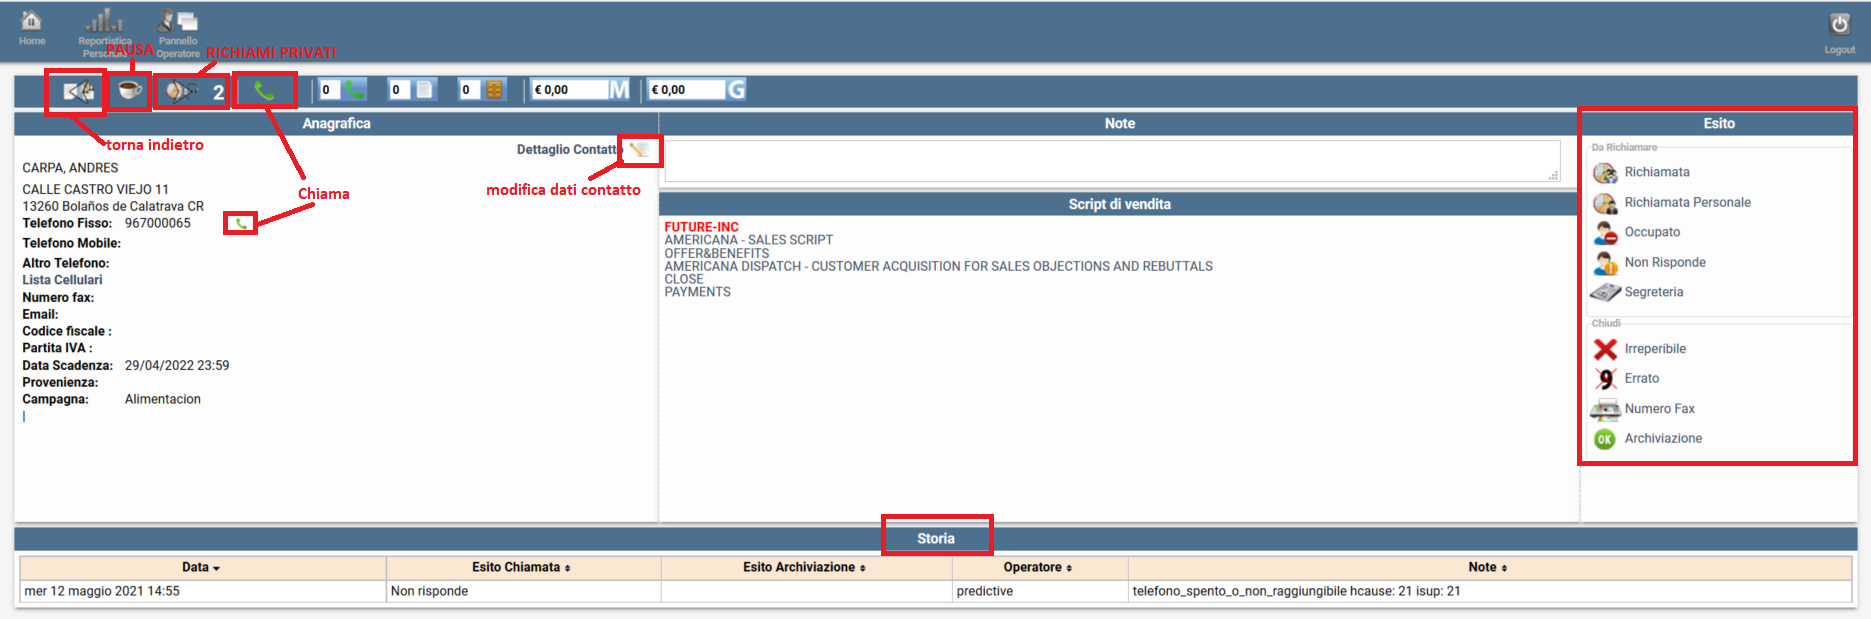Select the Archiviazione outcome
Screen dimensions: 1871x619
[x=1662, y=438]
